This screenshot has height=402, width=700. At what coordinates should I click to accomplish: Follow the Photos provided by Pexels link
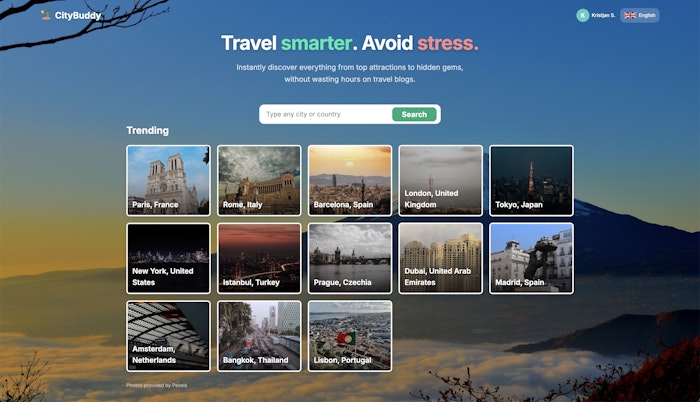click(157, 385)
